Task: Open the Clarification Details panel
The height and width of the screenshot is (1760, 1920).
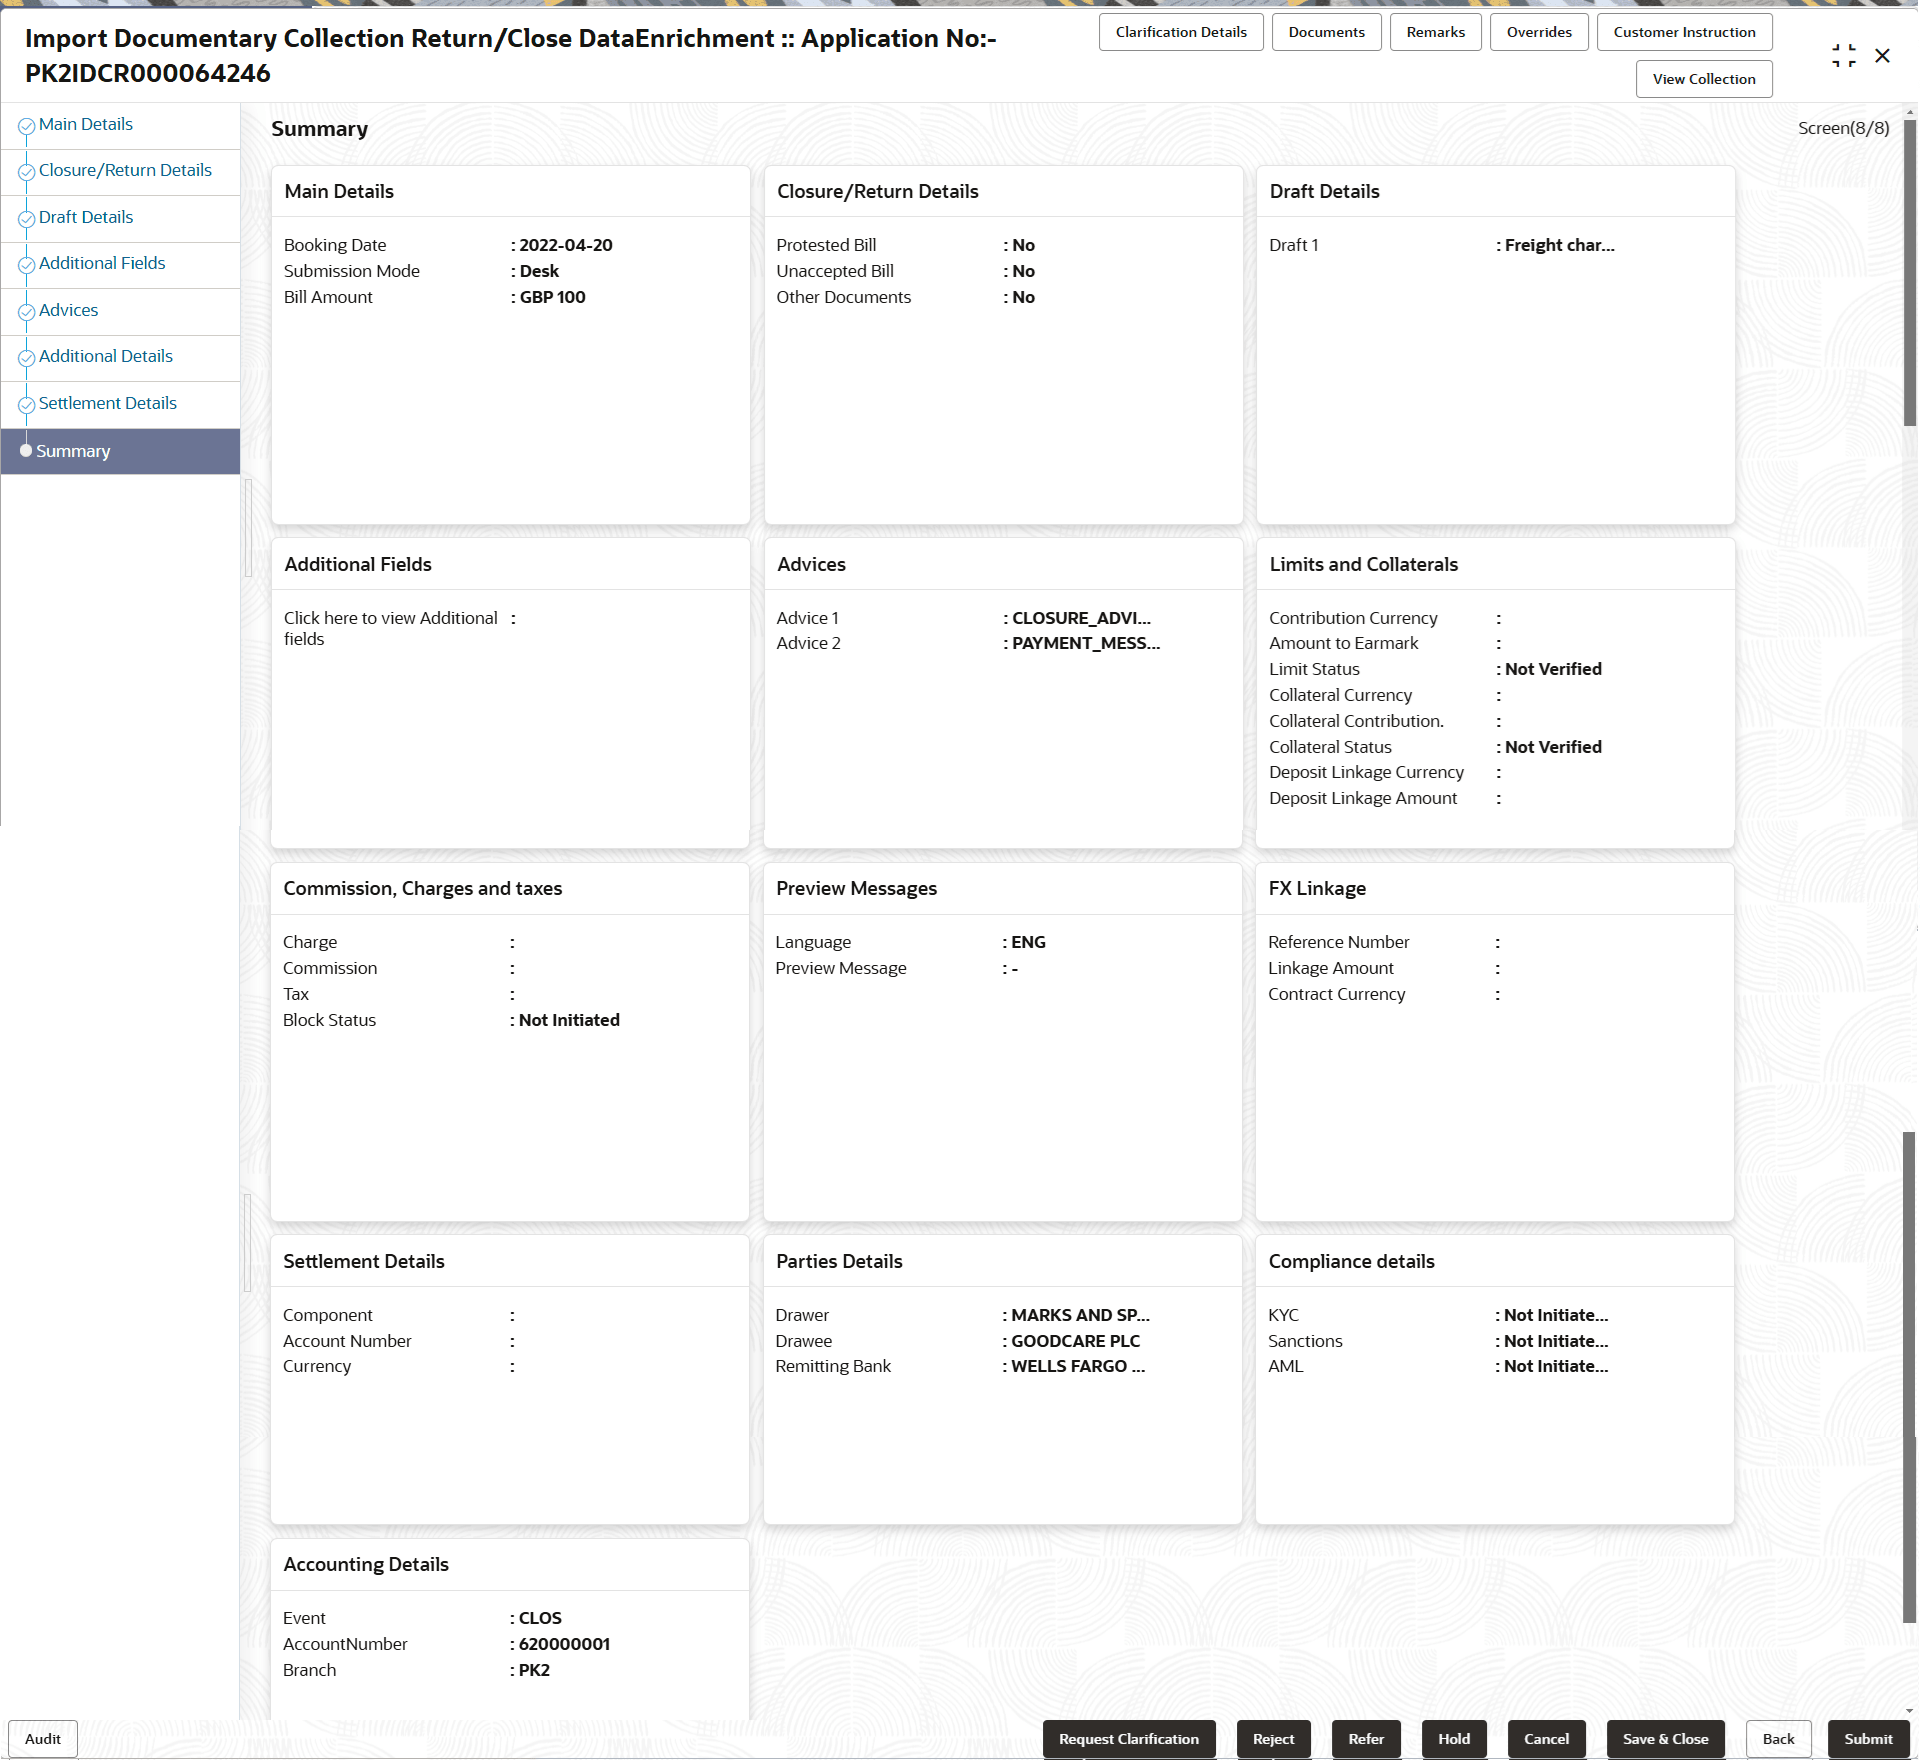Action: pos(1180,32)
